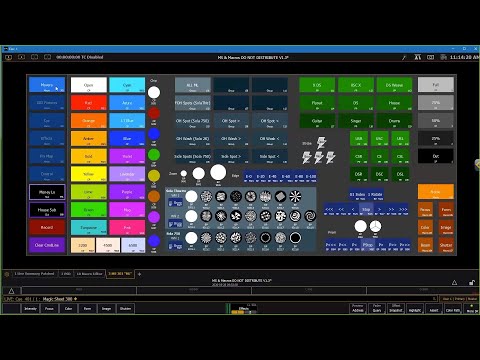The width and height of the screenshot is (480, 360).
Task: Click the triangle icon left of command line
Action: point(11,291)
